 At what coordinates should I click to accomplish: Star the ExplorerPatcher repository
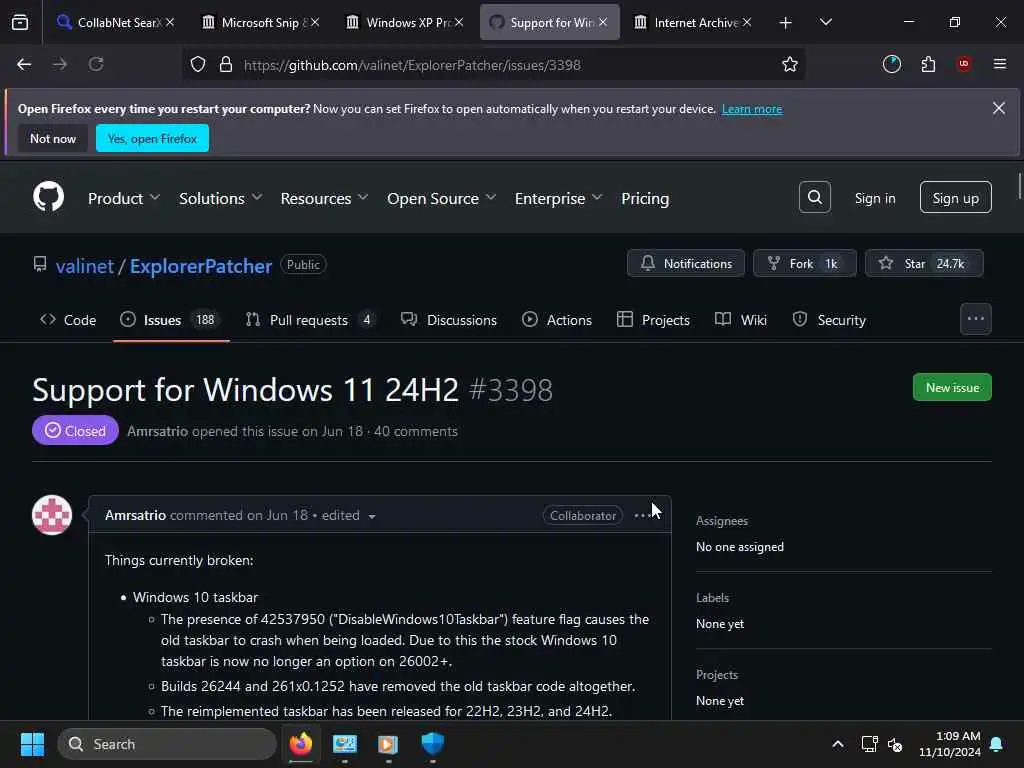tap(923, 263)
